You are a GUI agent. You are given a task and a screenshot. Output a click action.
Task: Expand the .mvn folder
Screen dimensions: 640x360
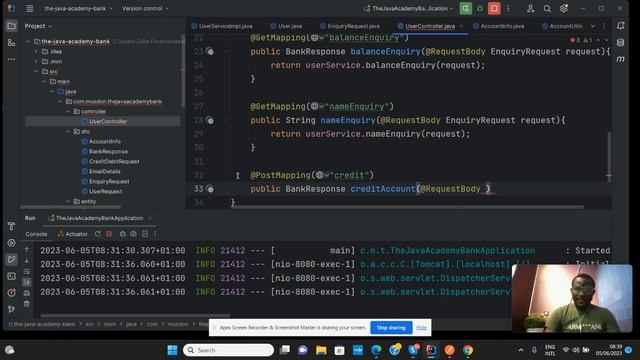tap(36, 62)
